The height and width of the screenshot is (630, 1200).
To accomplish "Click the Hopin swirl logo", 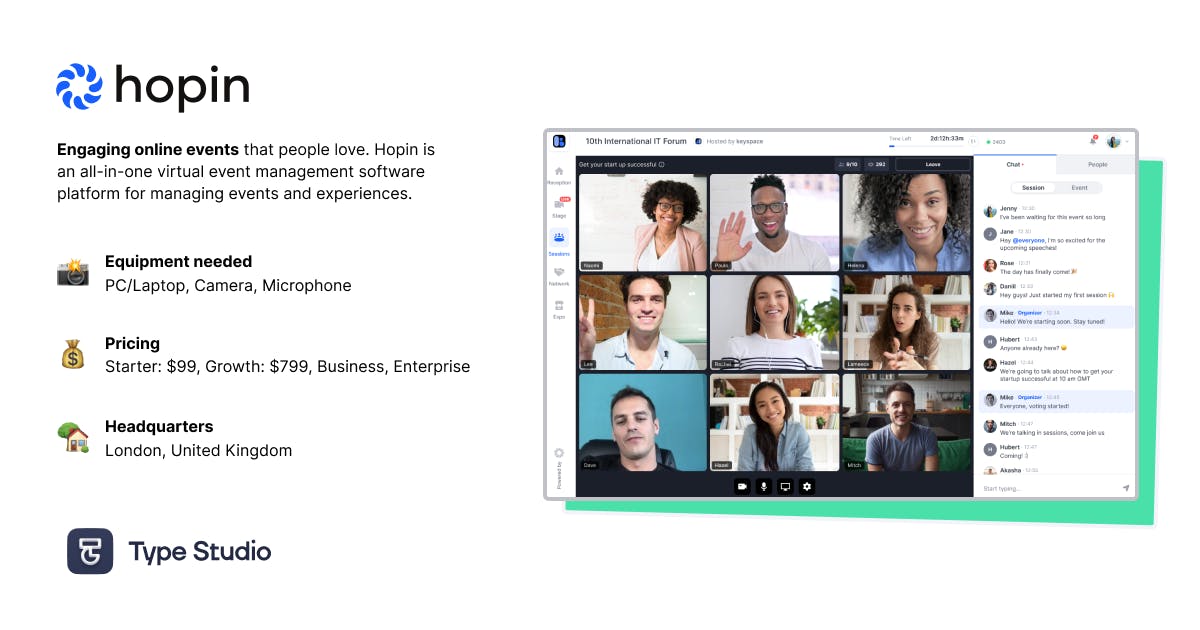I will tap(79, 86).
